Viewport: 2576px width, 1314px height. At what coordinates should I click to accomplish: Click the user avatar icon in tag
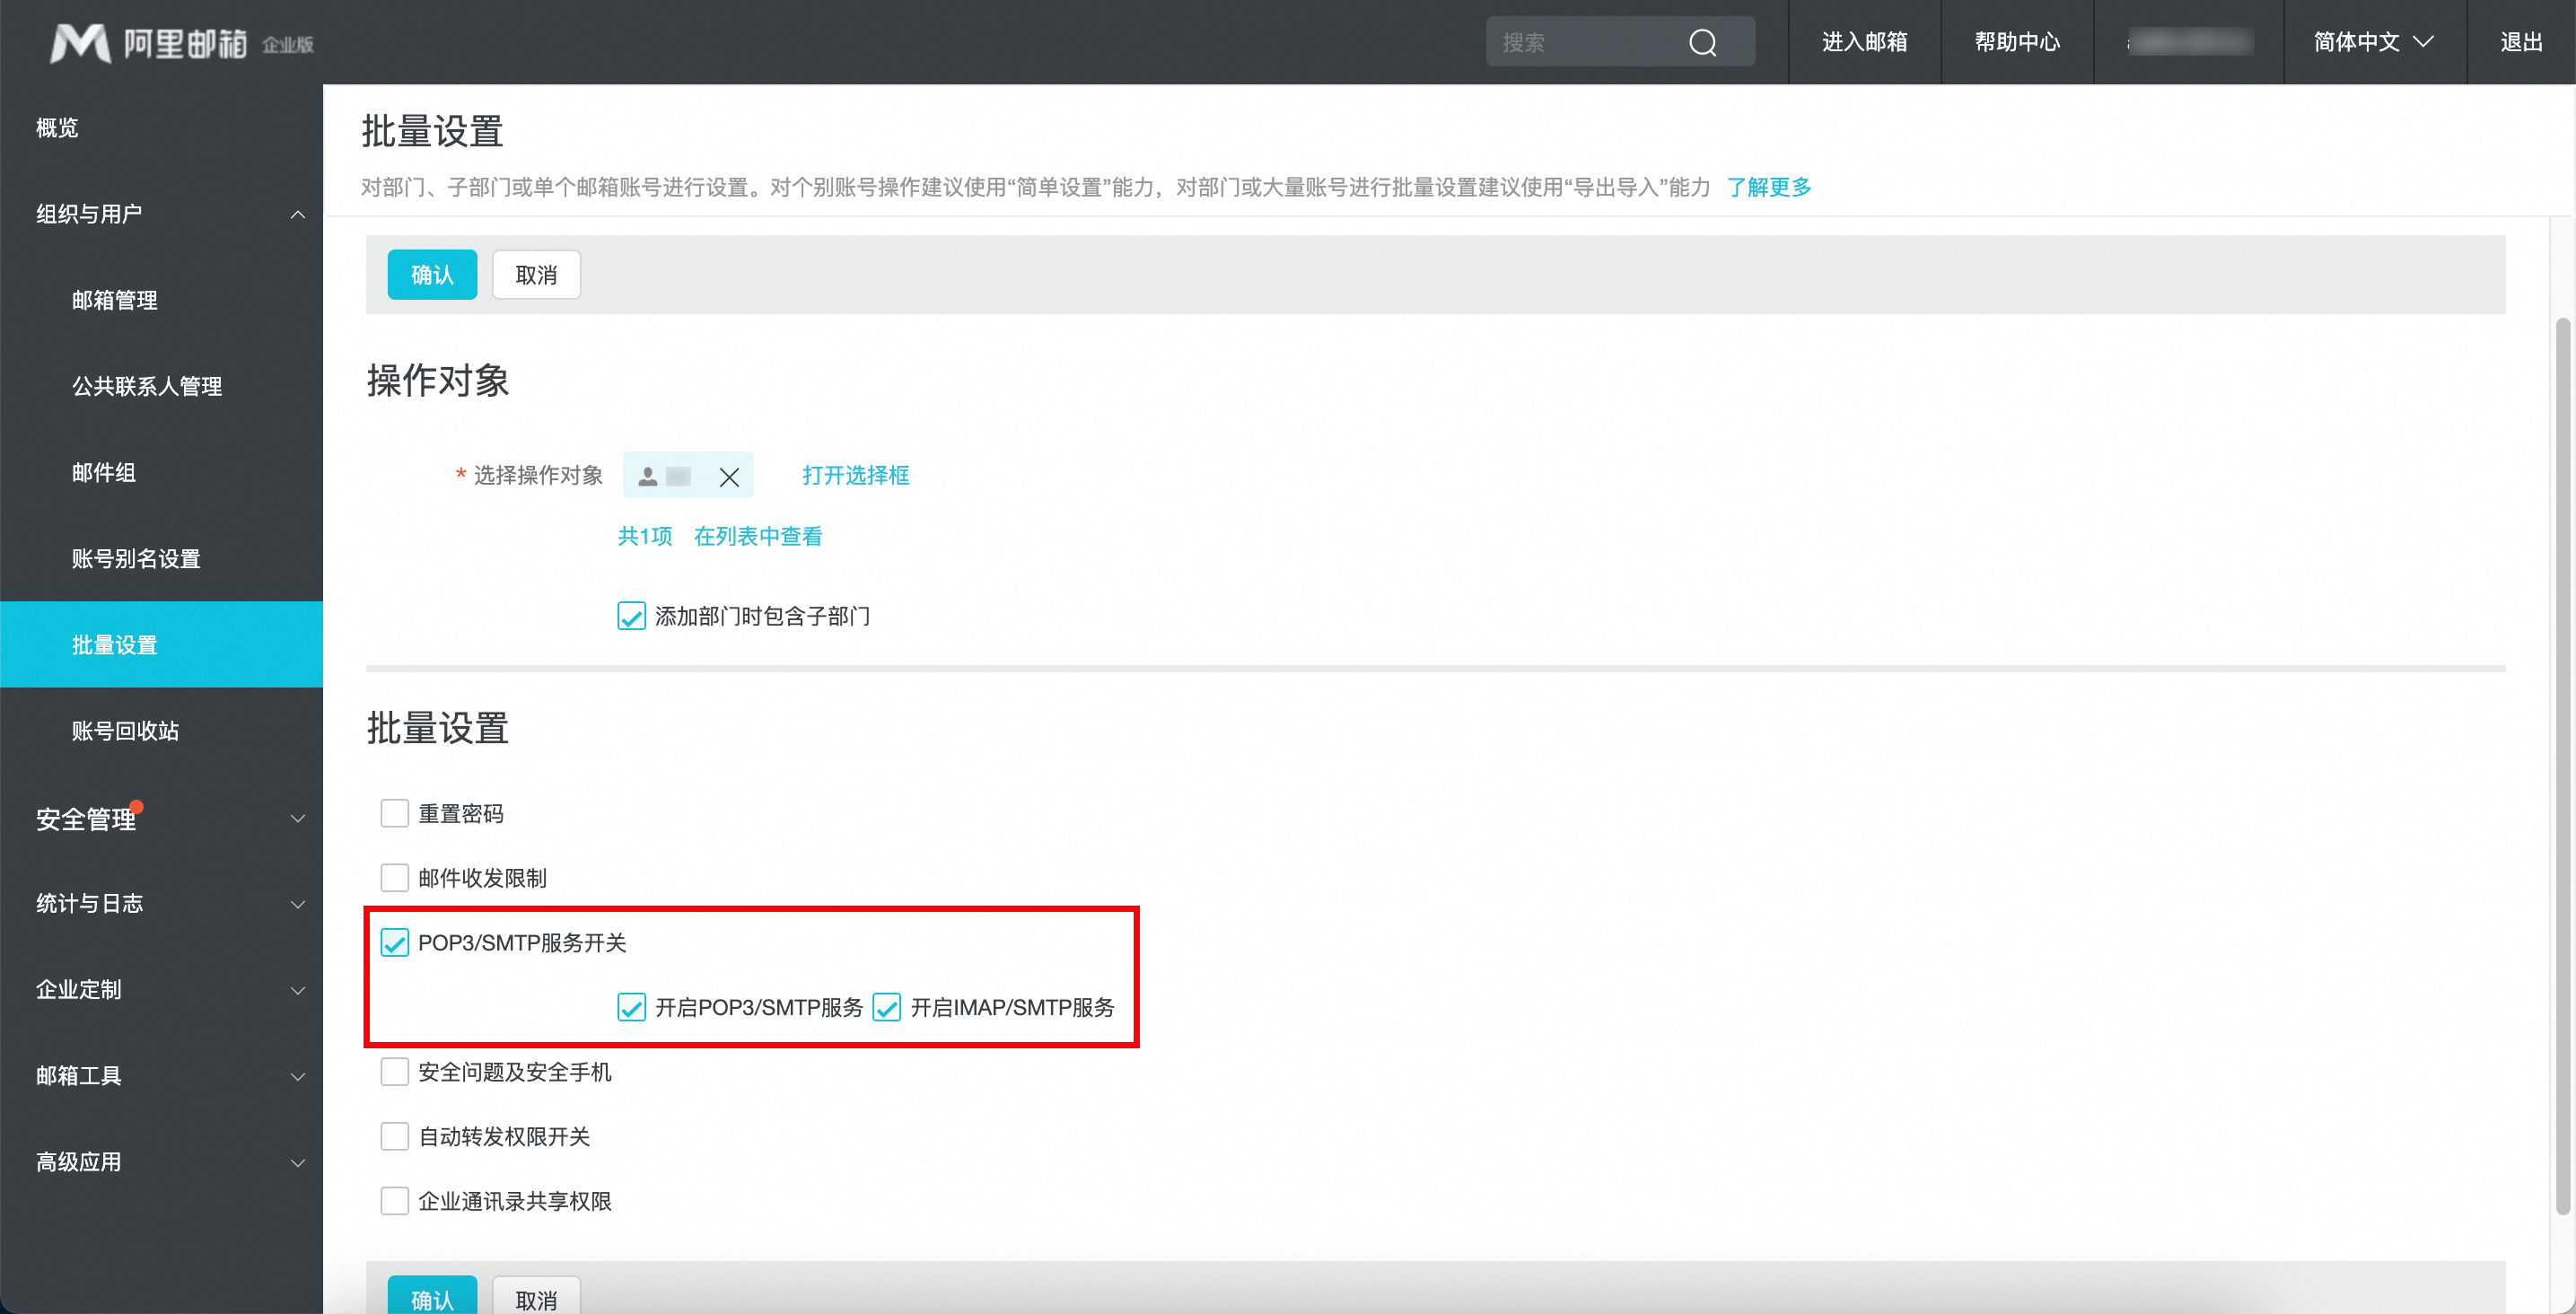(x=648, y=476)
